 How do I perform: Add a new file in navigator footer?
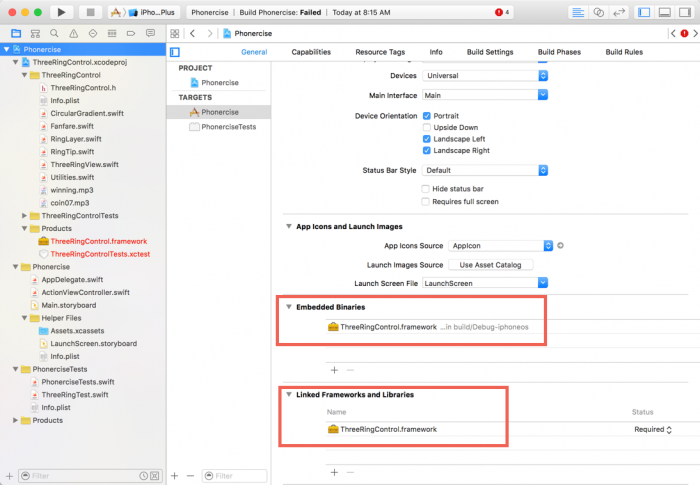pyautogui.click(x=9, y=476)
